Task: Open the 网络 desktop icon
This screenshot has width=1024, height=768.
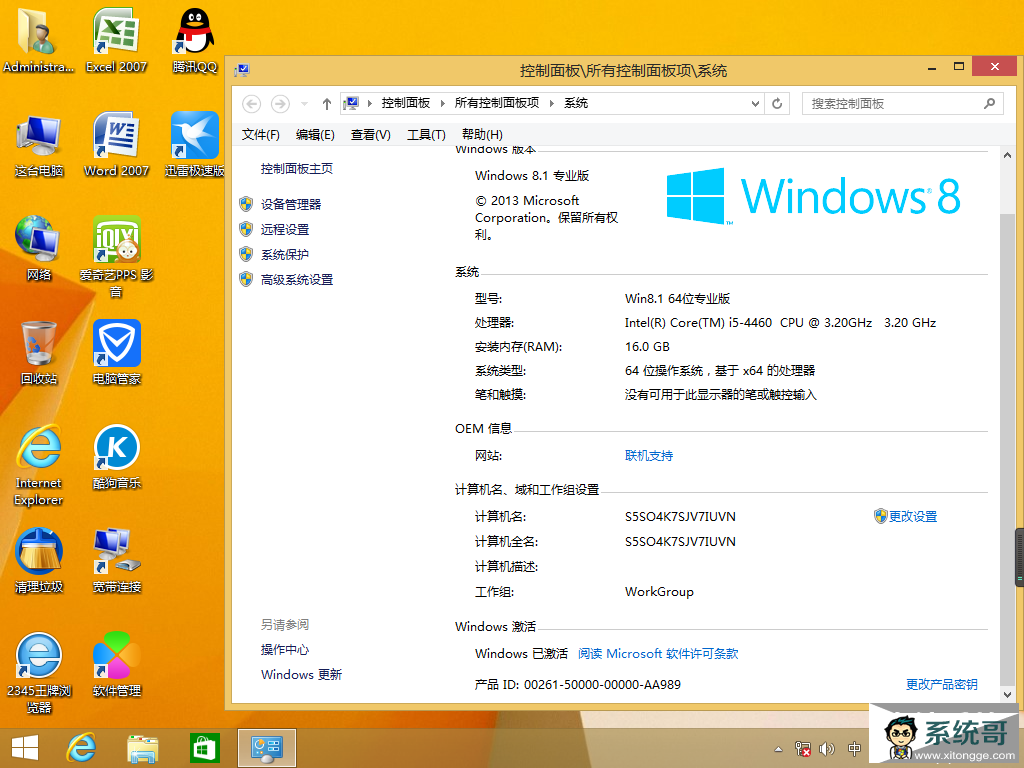Action: point(39,249)
